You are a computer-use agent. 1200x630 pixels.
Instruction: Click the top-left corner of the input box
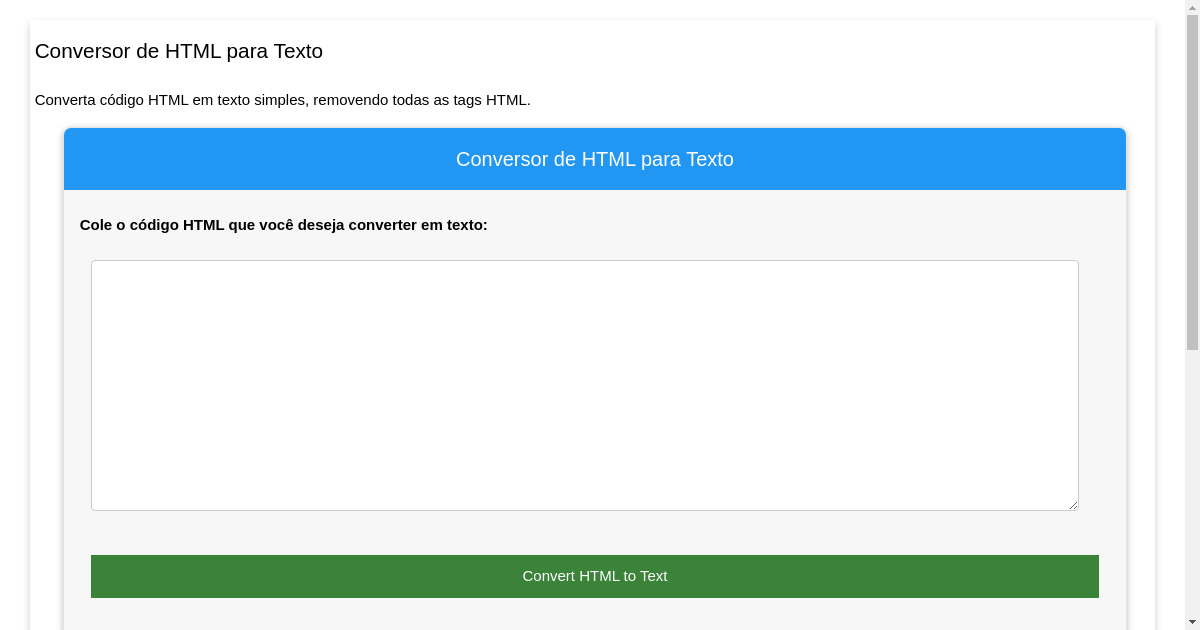click(x=100, y=270)
